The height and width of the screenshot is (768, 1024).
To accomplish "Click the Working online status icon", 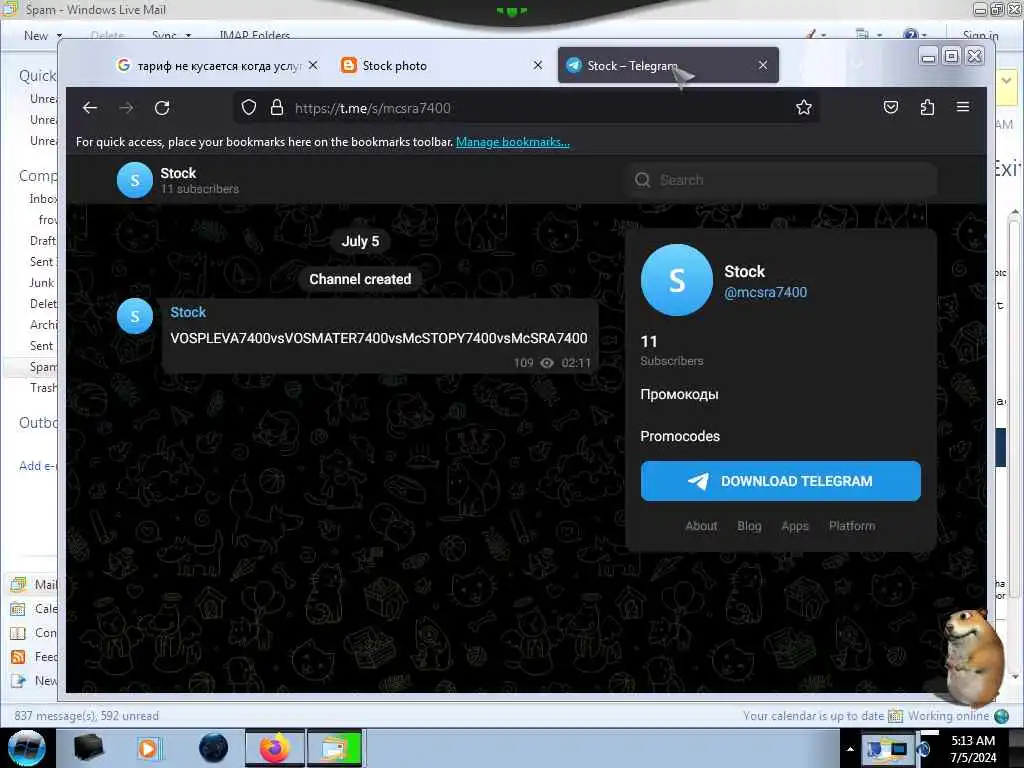I will [1001, 716].
